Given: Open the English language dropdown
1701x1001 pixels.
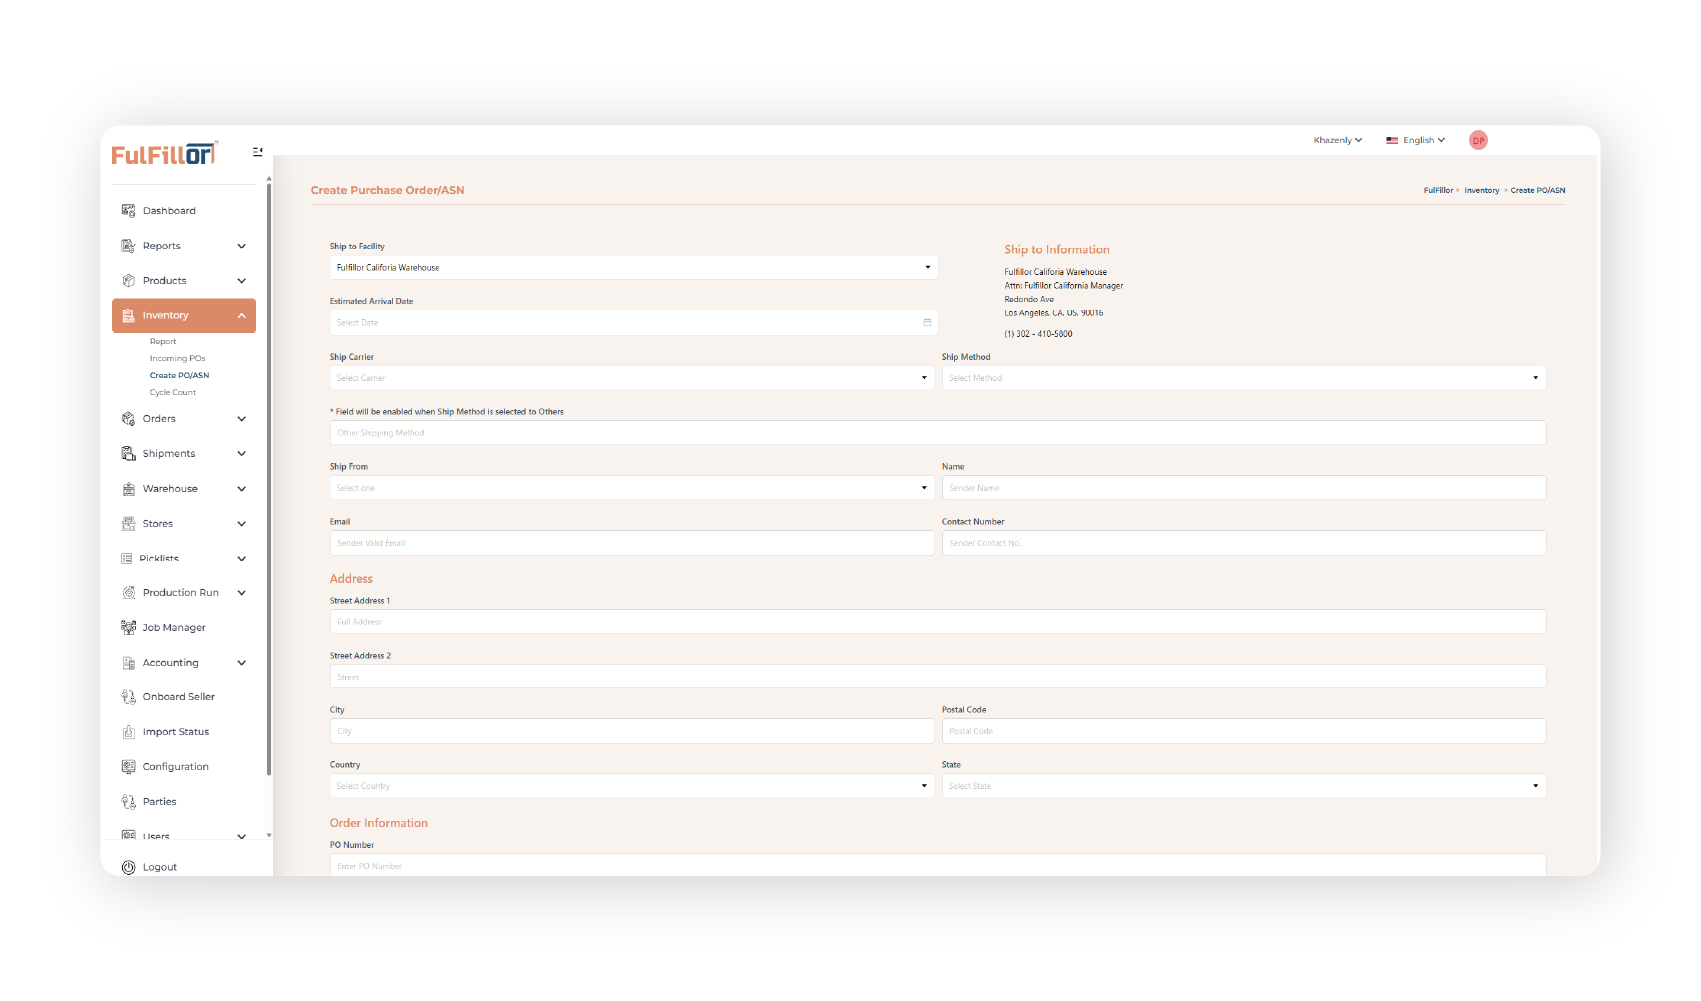Looking at the screenshot, I should pos(1424,141).
